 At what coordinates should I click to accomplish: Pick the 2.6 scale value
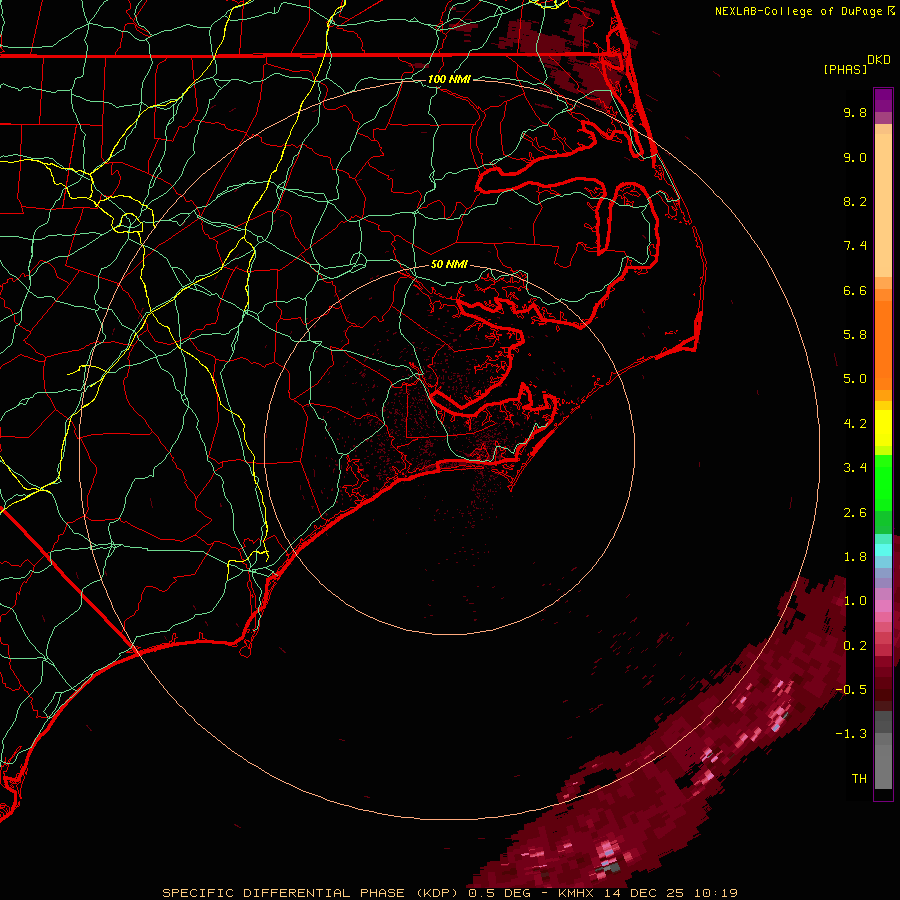click(855, 513)
